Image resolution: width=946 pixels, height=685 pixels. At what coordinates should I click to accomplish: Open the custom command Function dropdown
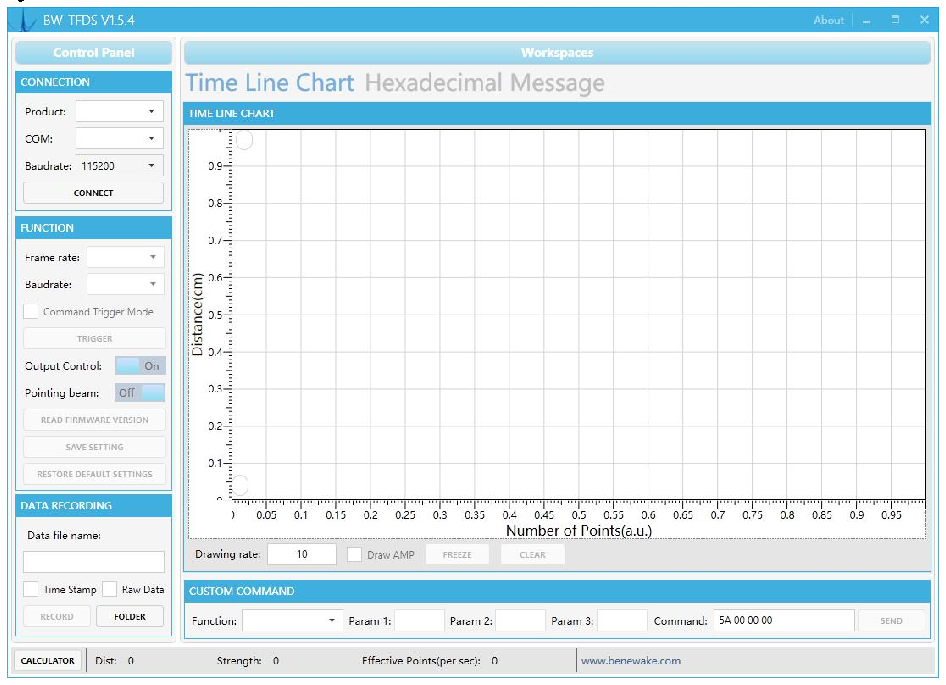click(292, 620)
